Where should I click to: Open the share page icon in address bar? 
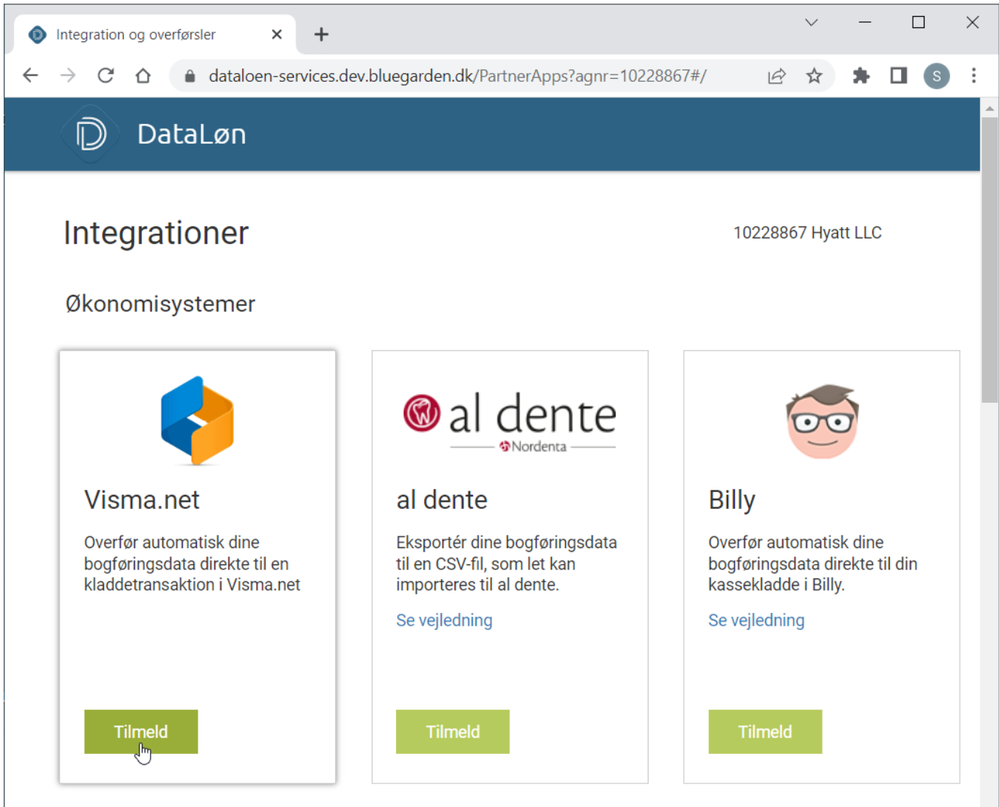click(x=777, y=76)
